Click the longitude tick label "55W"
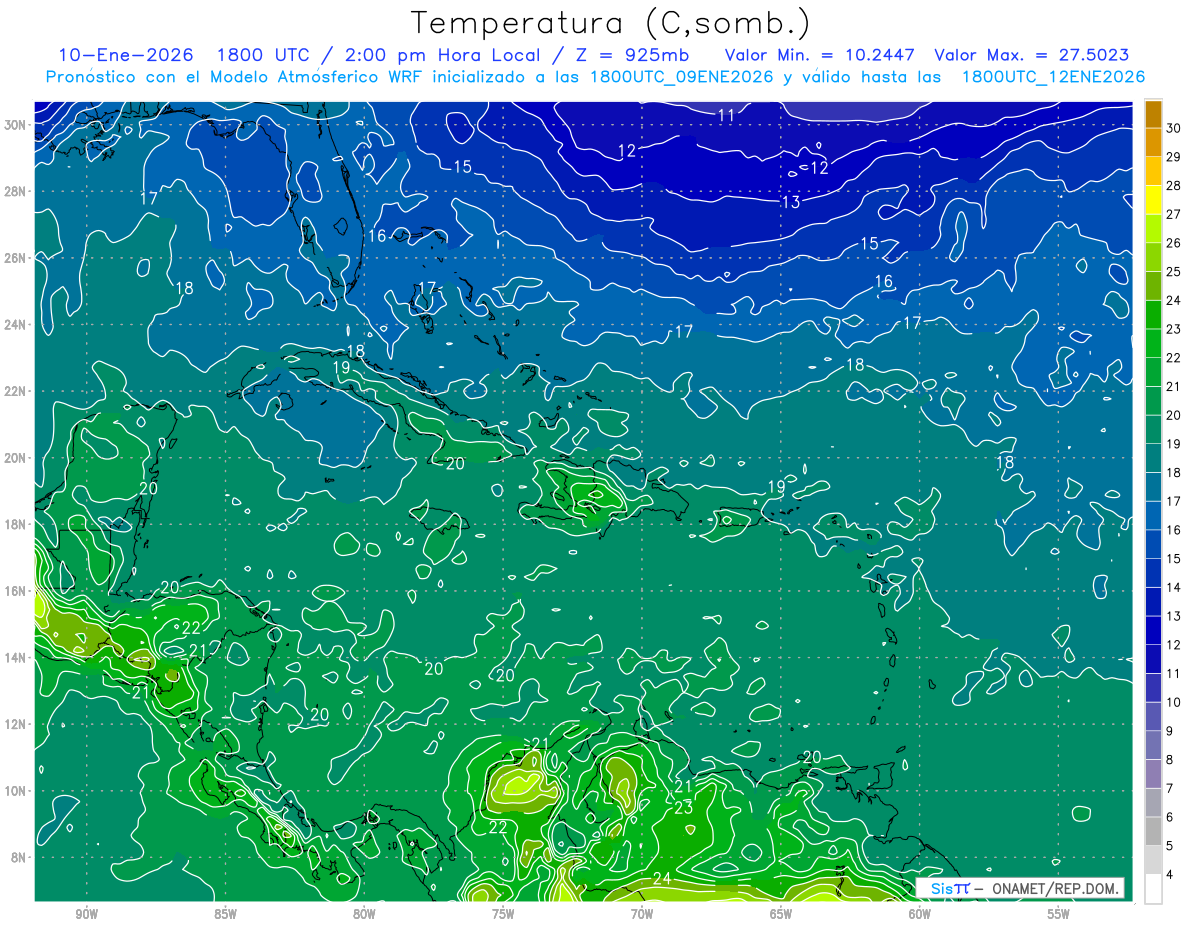Viewport: 1200px width, 927px height. click(1059, 914)
